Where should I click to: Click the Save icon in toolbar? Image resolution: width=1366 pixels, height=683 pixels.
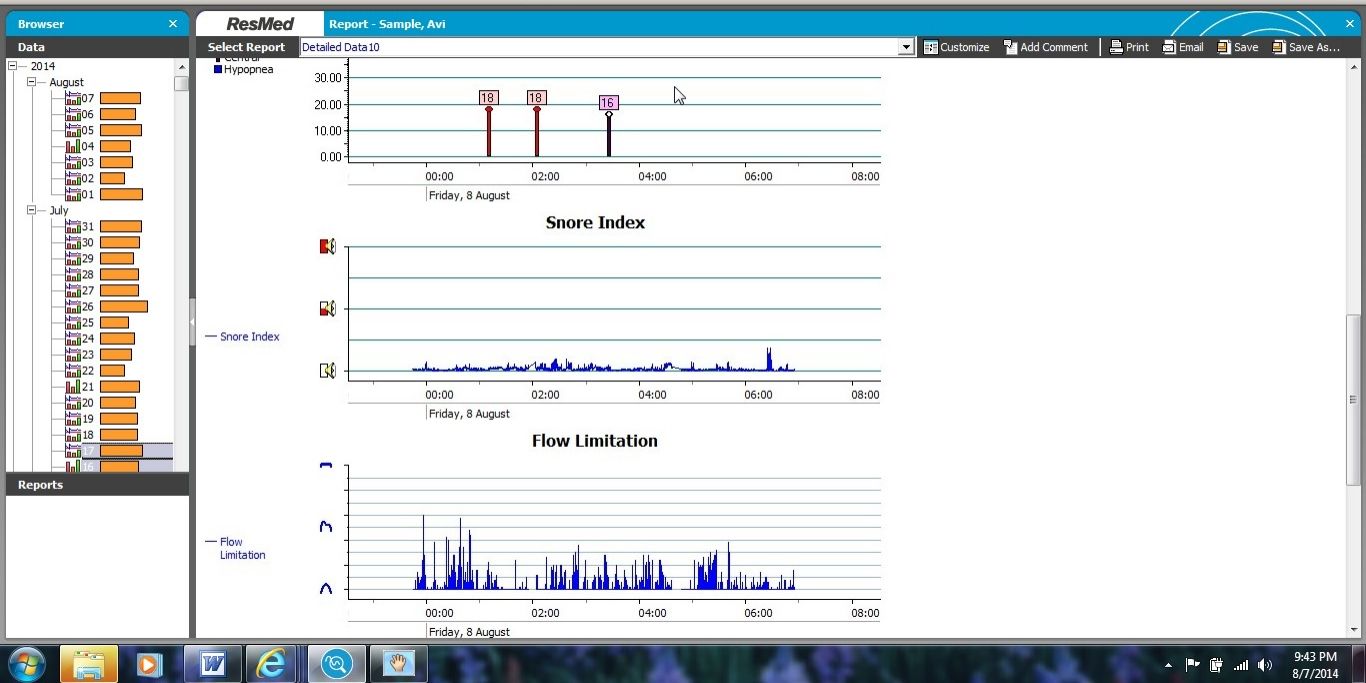tap(1237, 47)
